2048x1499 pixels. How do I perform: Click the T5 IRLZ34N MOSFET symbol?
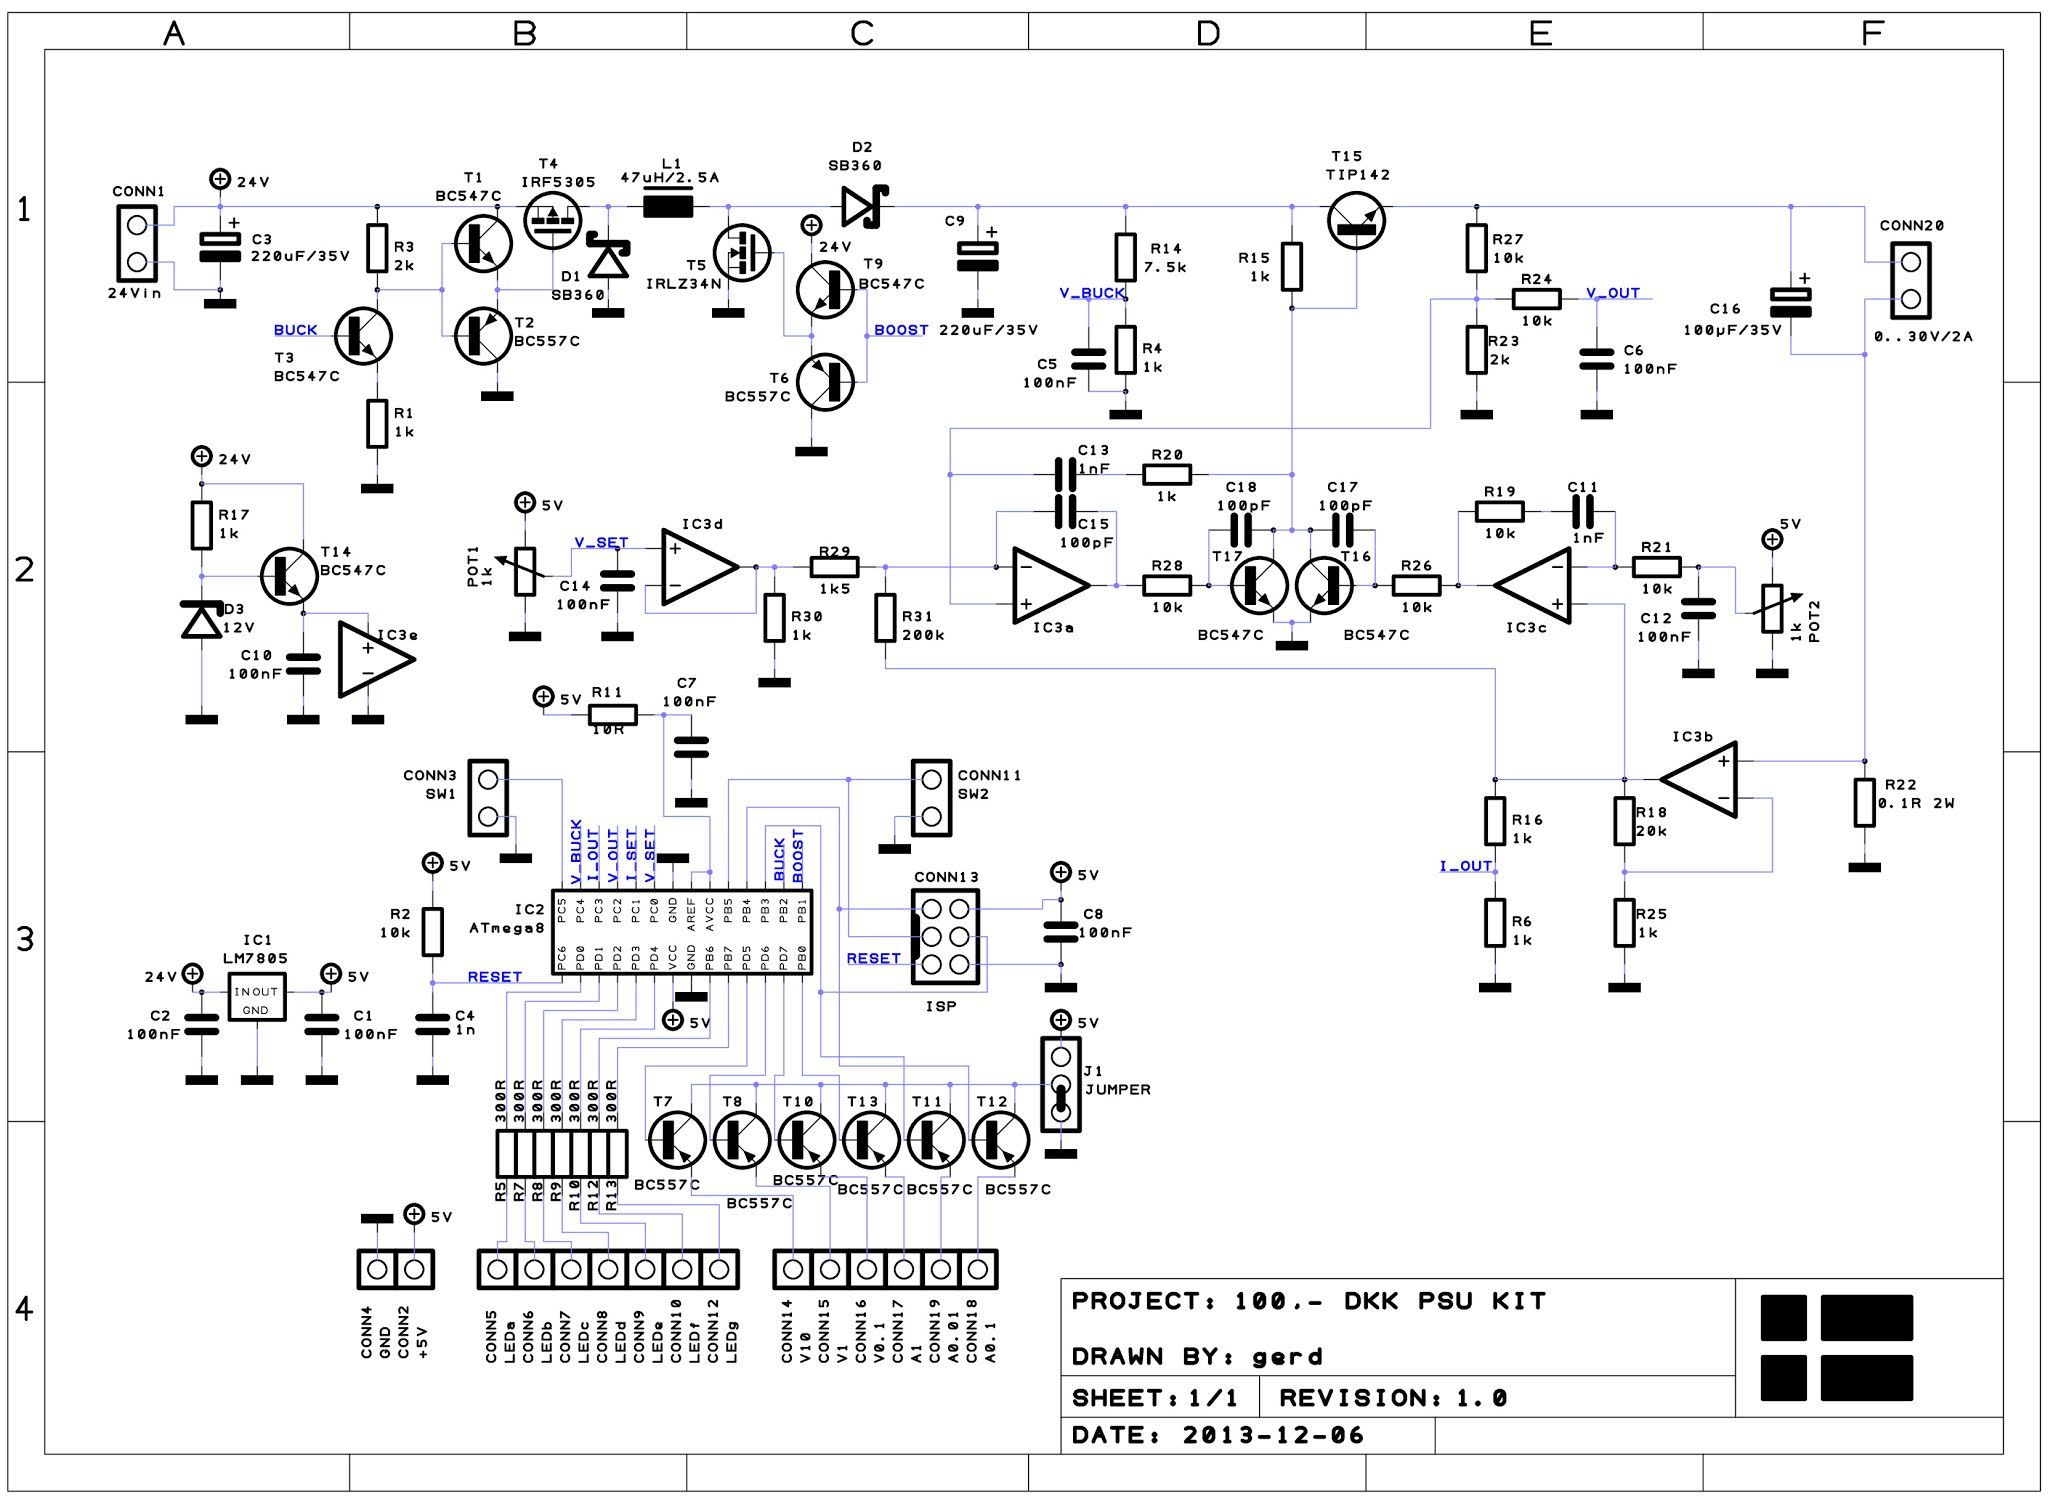742,253
